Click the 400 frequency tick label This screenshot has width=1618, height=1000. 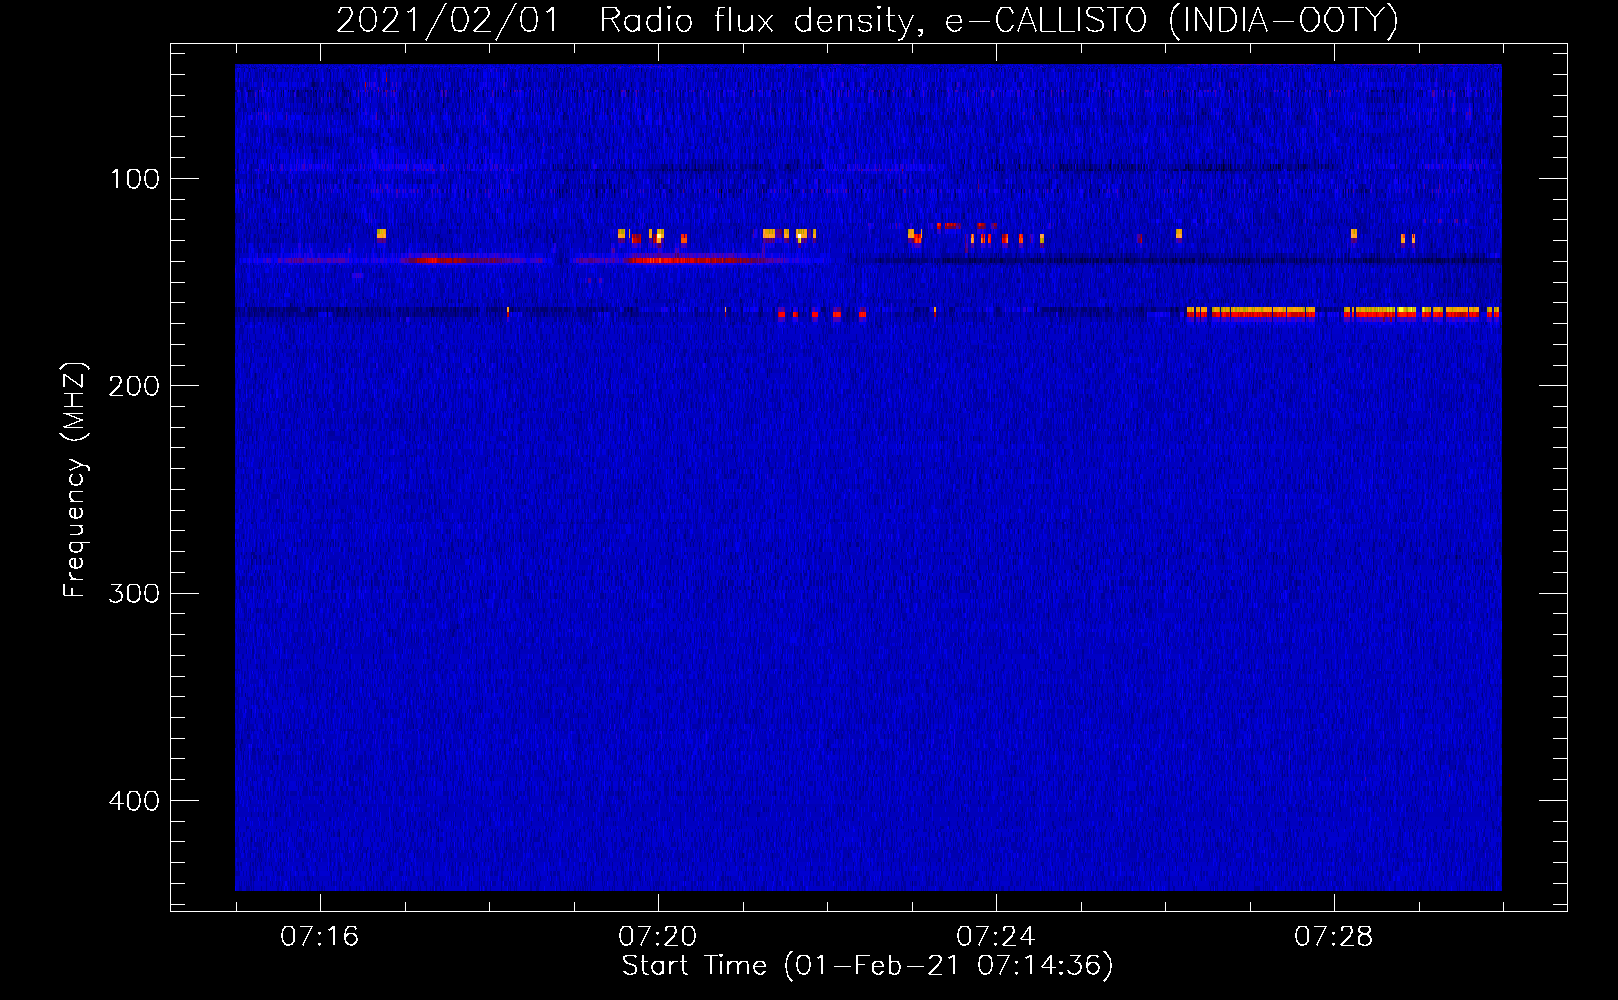point(134,801)
